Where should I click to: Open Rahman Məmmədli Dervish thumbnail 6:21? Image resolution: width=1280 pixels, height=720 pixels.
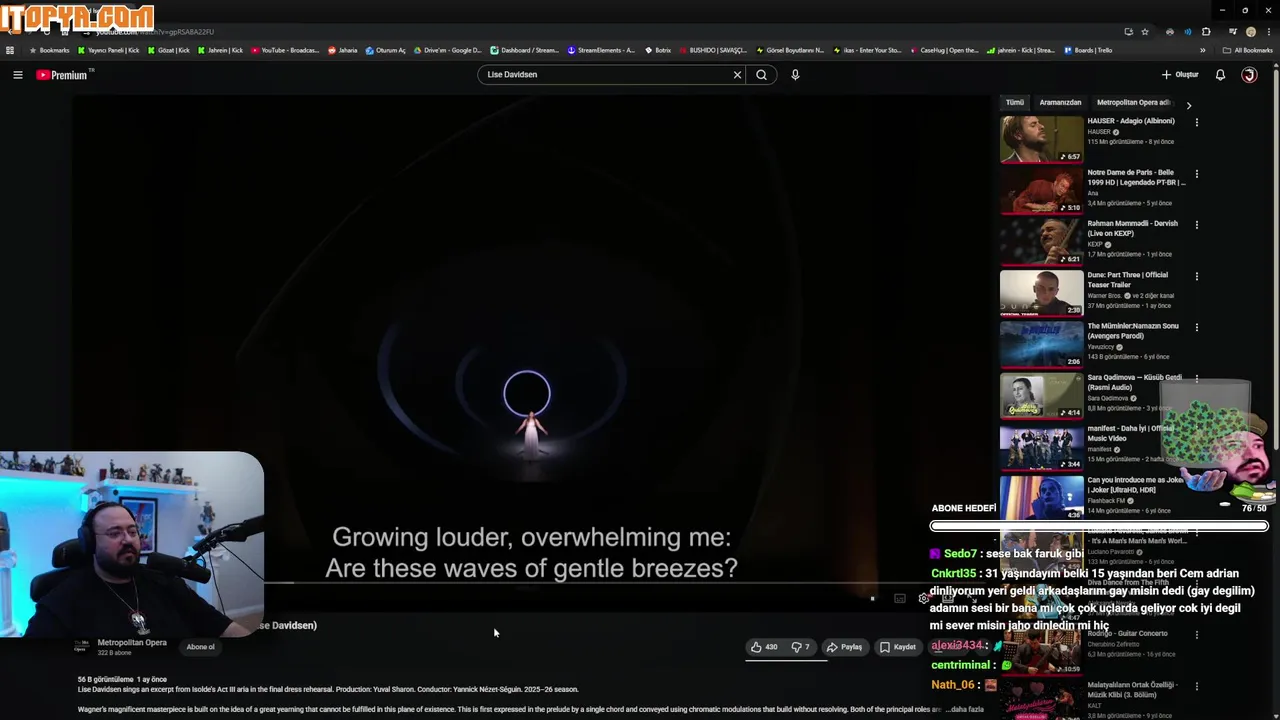1041,242
